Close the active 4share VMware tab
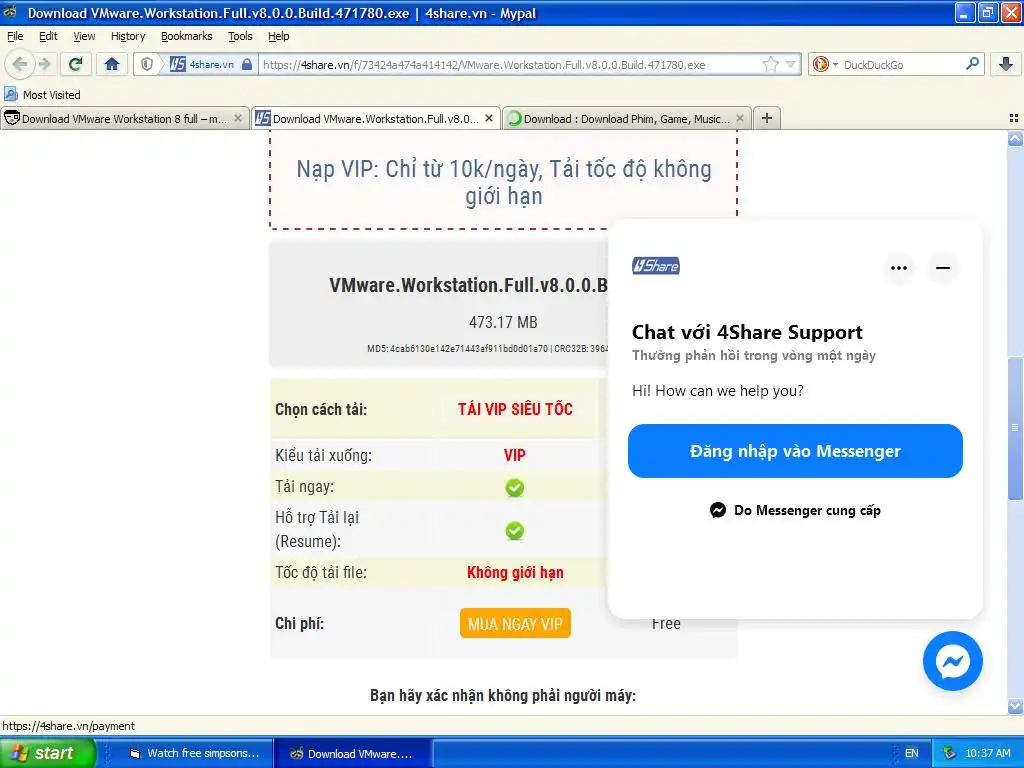The width and height of the screenshot is (1024, 768). point(488,118)
